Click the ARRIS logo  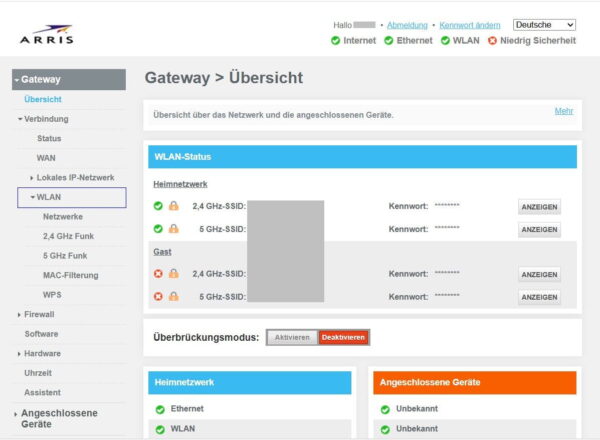[x=46, y=34]
